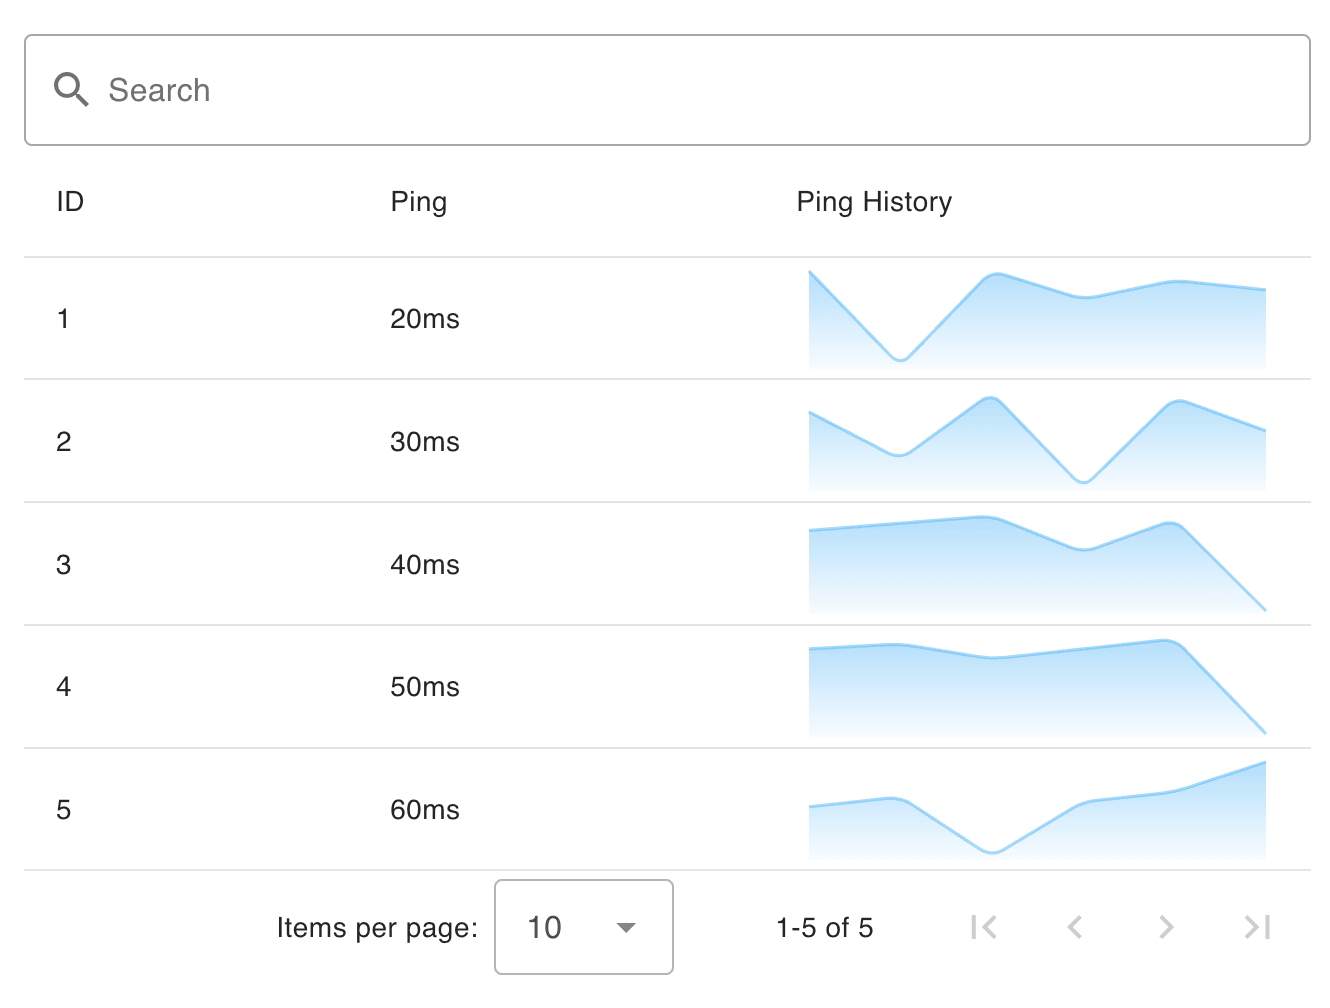Click the sparkline chart for row 1
The image size is (1330, 1008).
pos(1037,318)
